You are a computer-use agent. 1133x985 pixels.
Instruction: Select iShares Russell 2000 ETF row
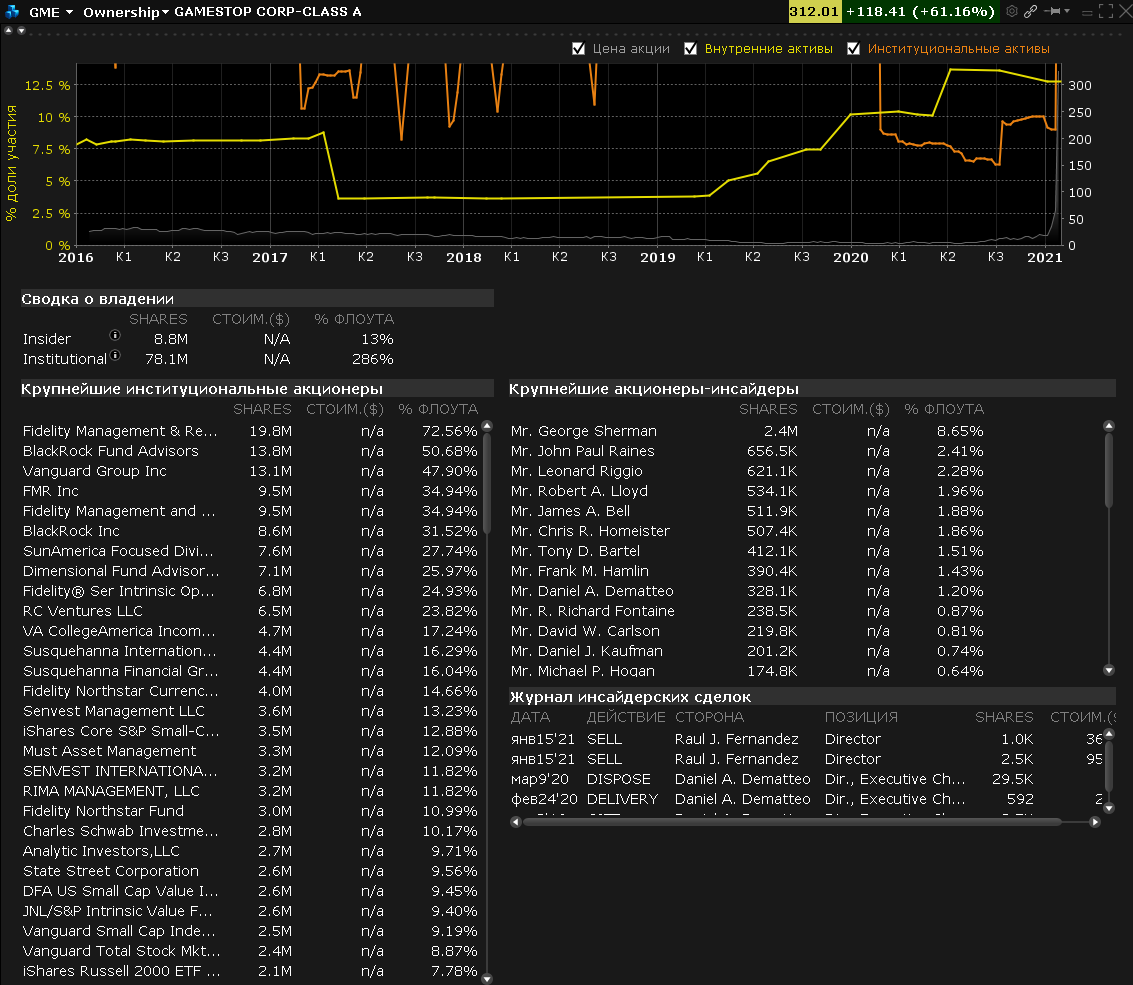tap(251, 971)
